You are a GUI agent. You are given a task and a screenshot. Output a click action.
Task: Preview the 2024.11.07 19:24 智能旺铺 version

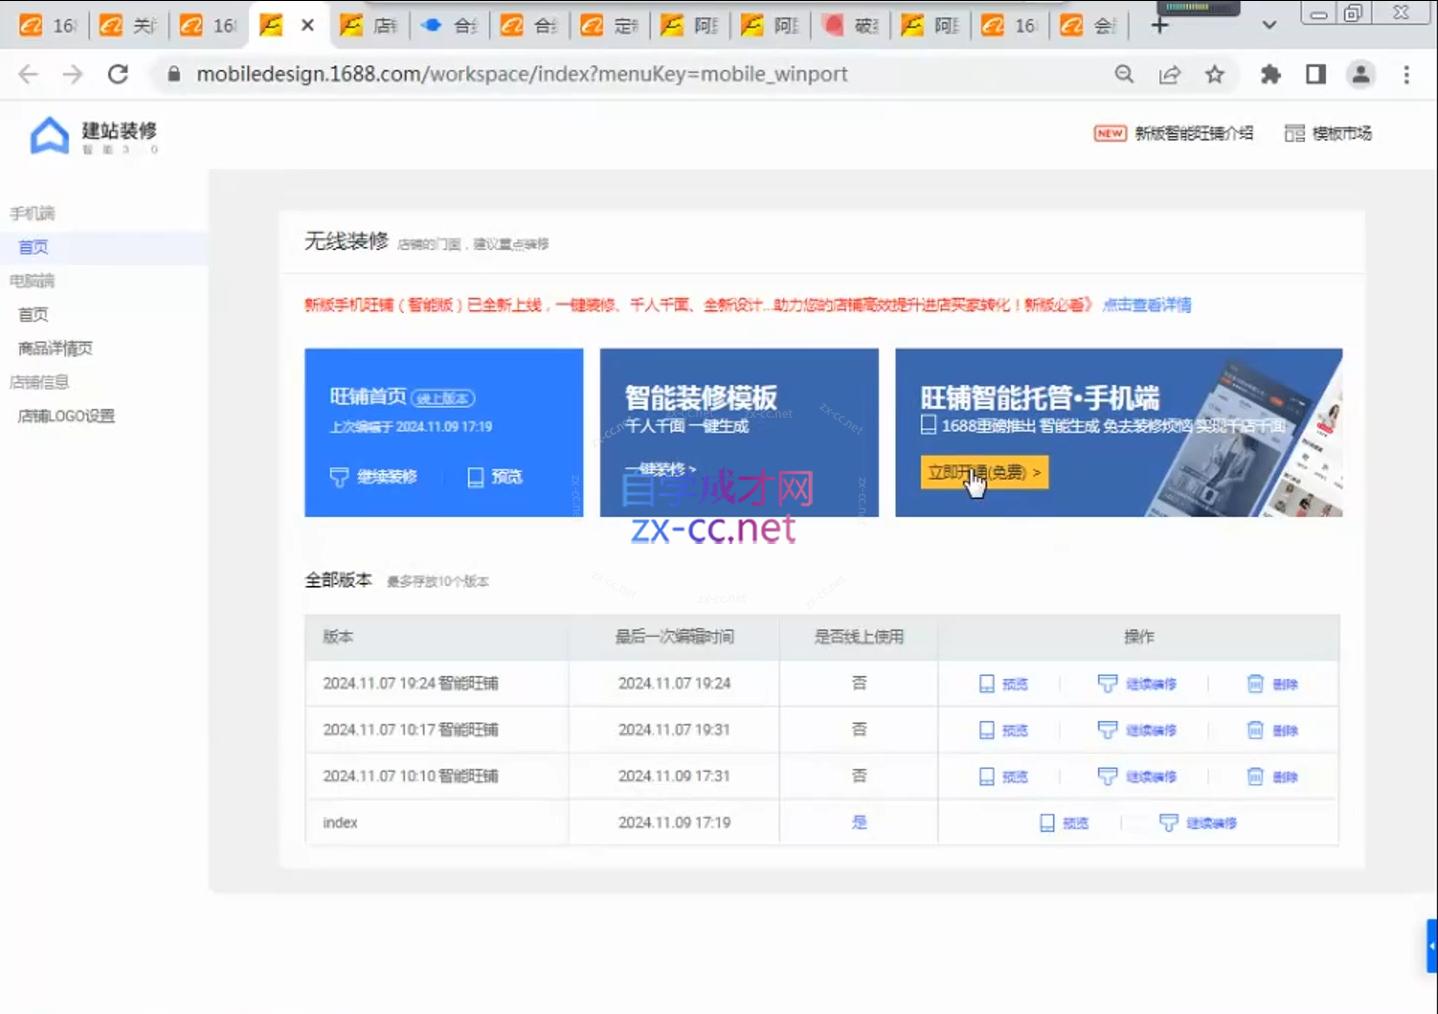1003,684
